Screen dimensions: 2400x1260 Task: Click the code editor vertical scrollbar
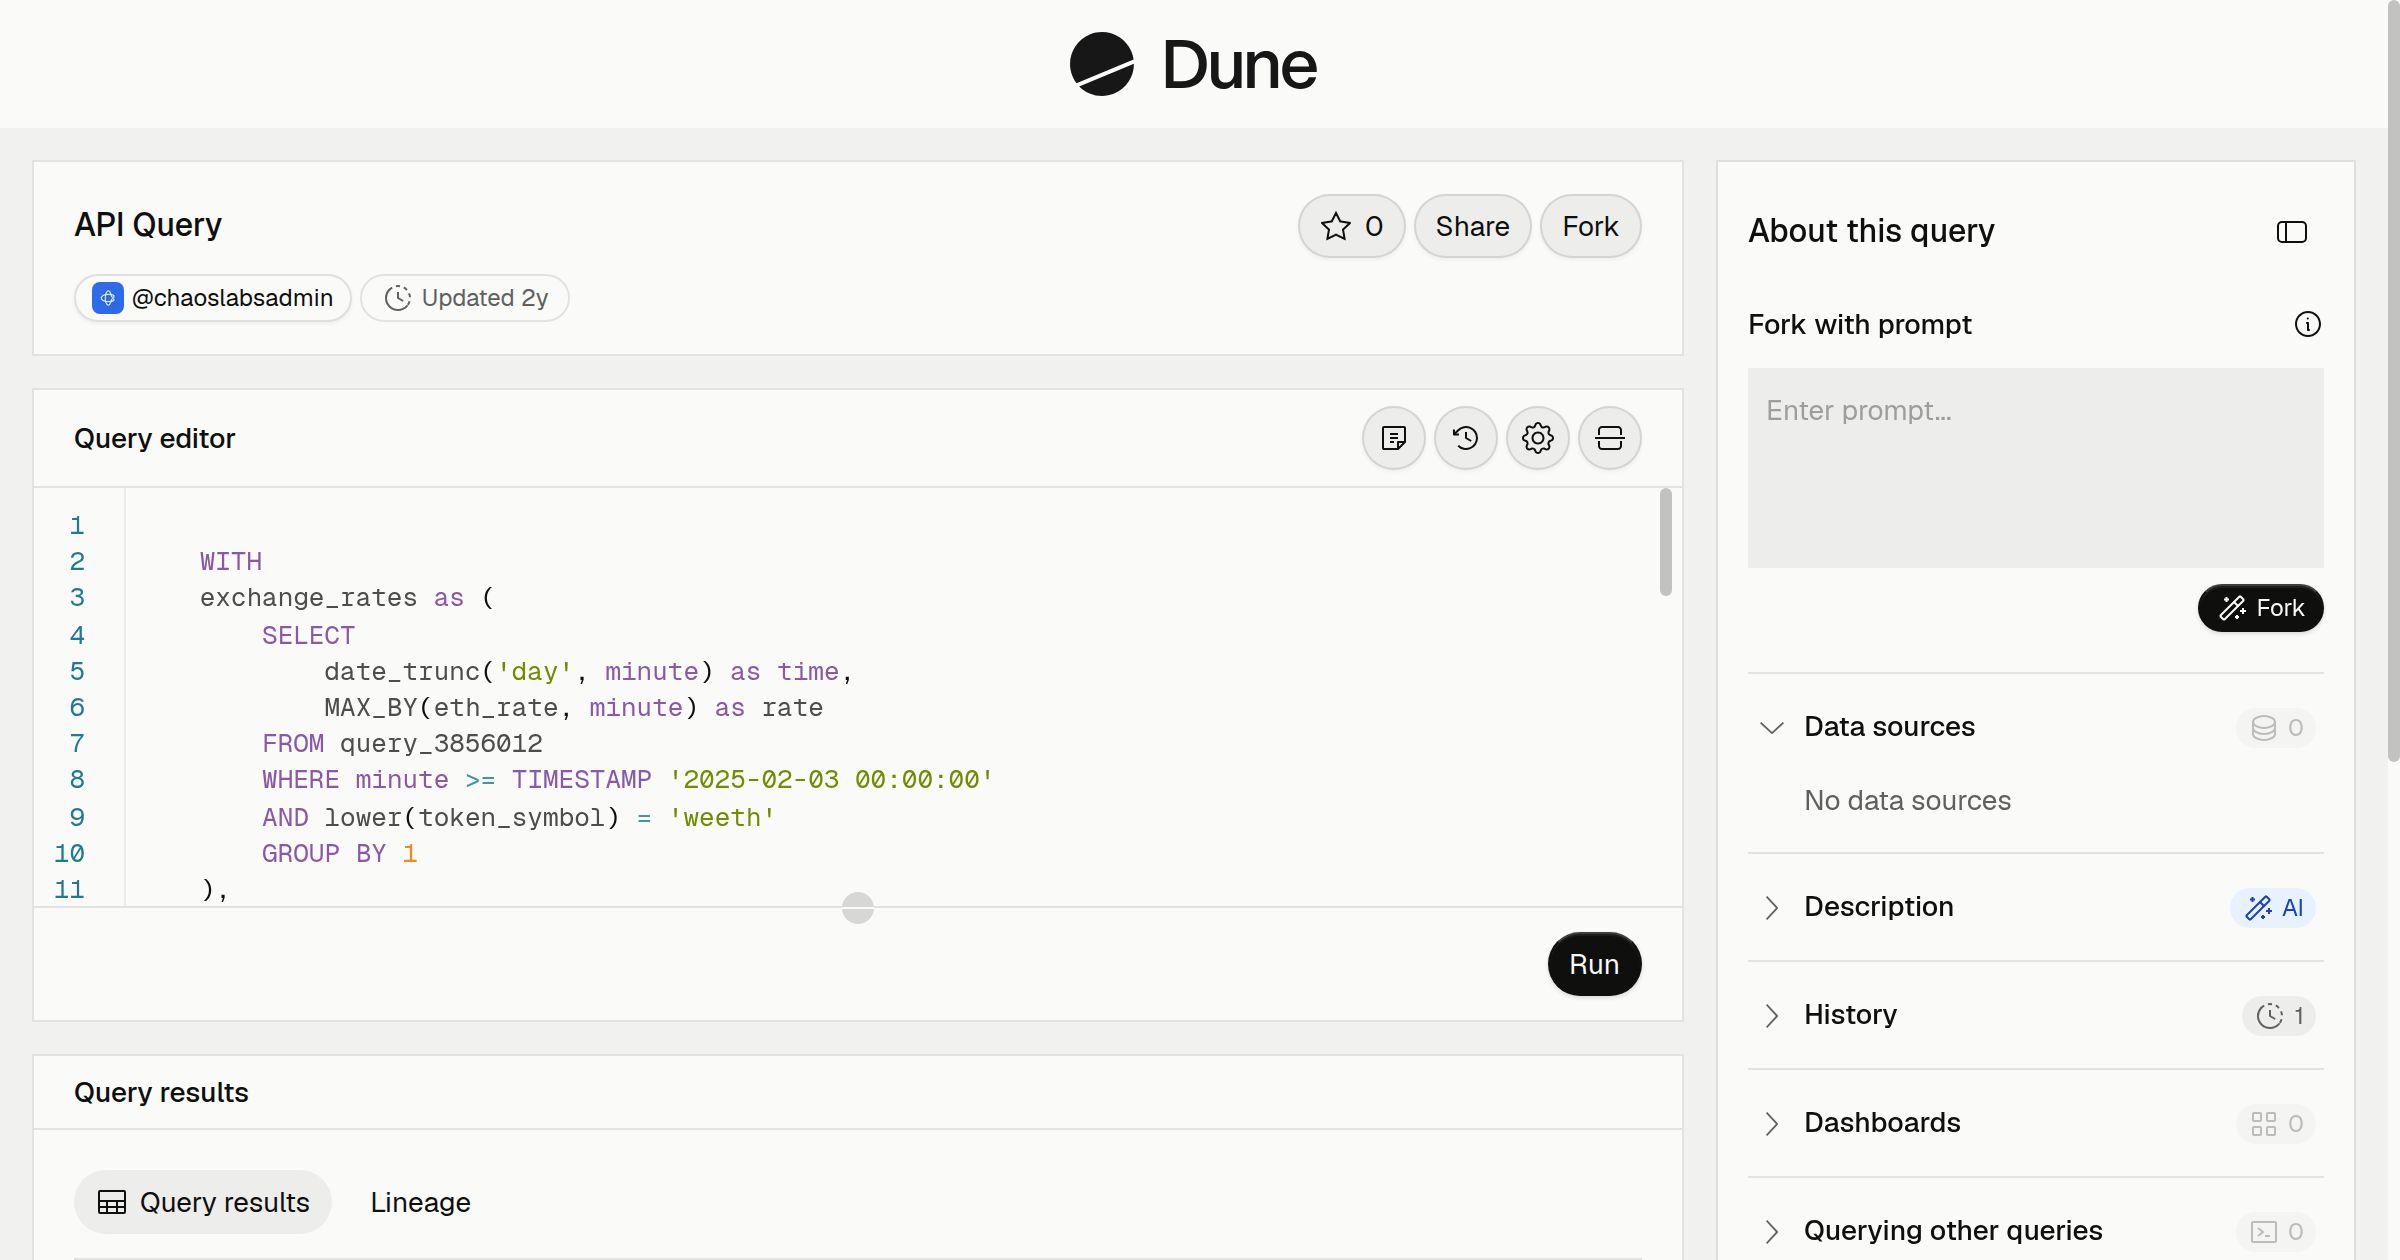click(1665, 542)
